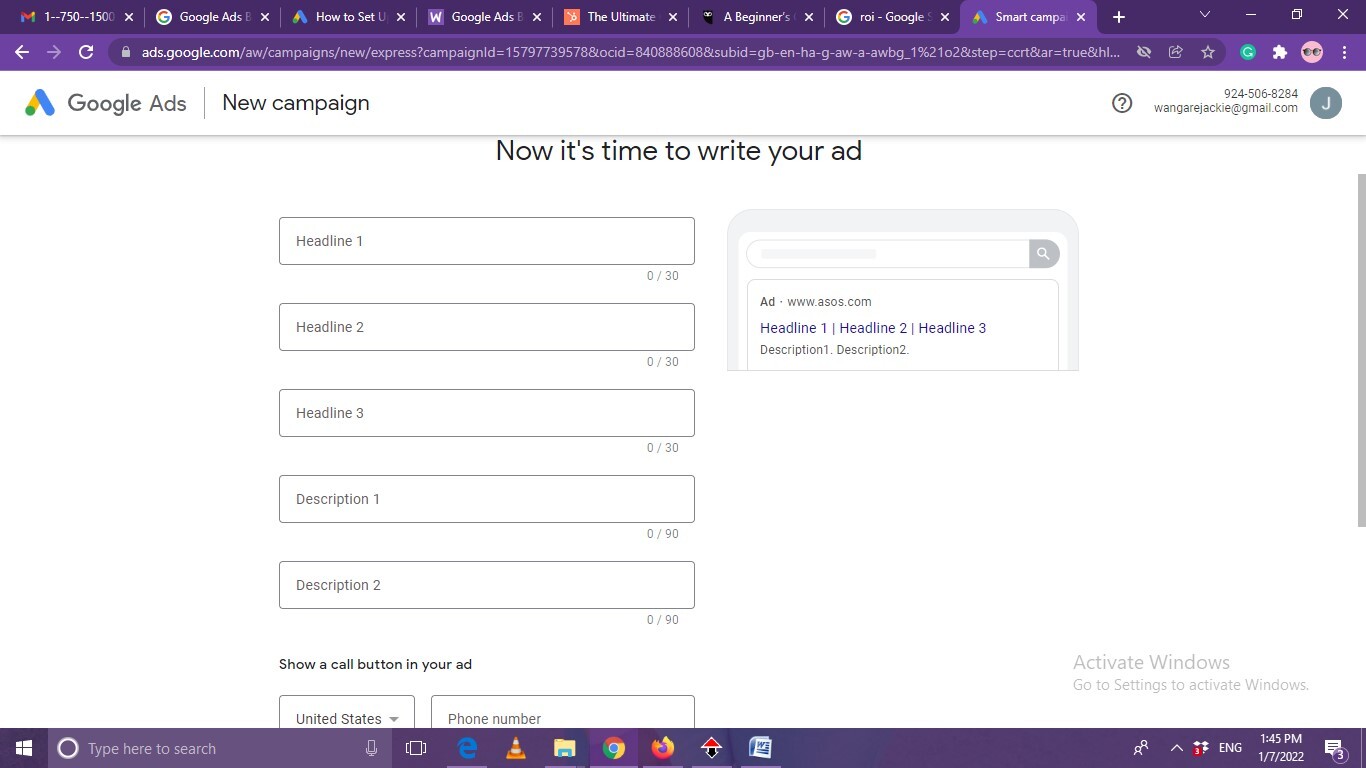Click into the Headline 1 field

486,241
